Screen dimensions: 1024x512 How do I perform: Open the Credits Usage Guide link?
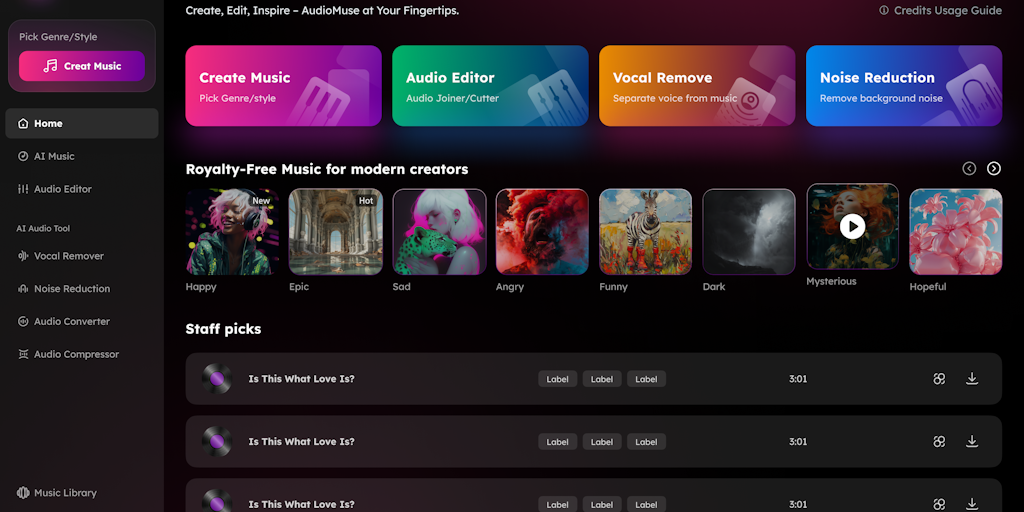(x=940, y=10)
